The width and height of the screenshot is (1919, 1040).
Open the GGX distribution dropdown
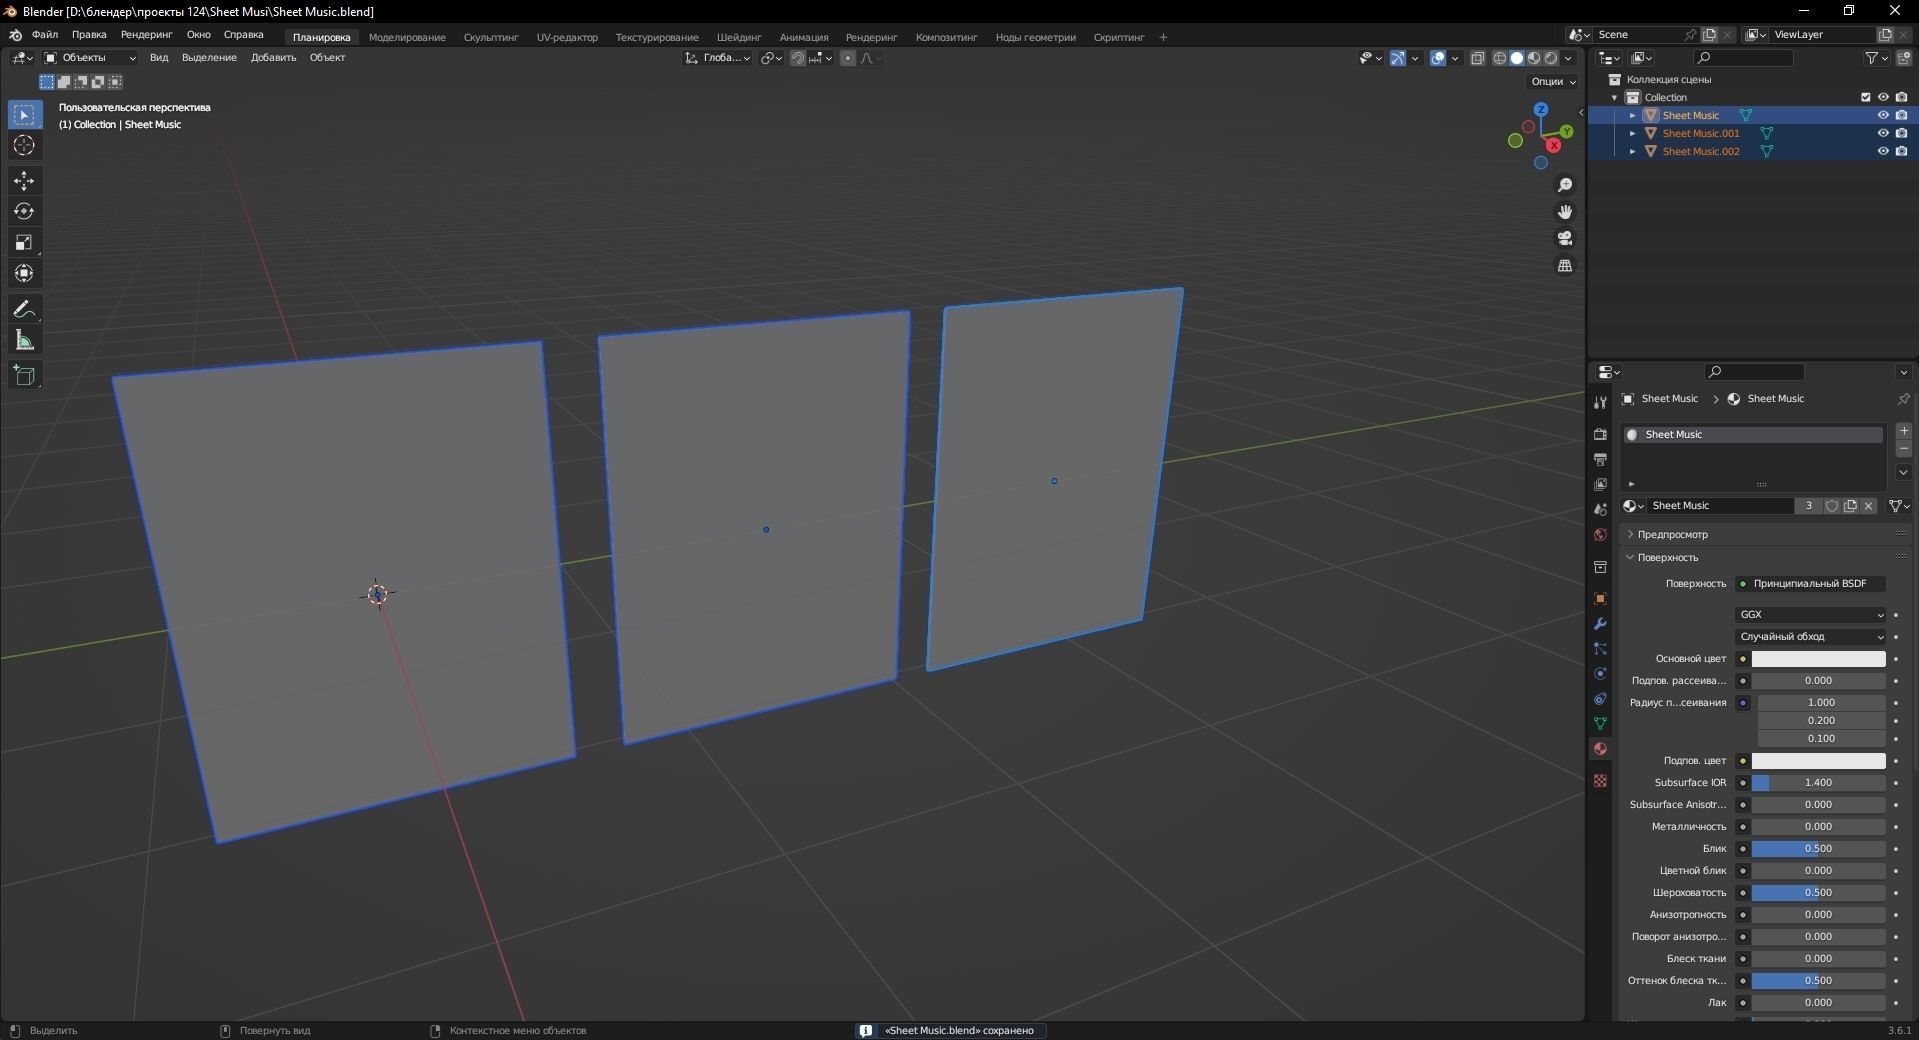[x=1810, y=615]
